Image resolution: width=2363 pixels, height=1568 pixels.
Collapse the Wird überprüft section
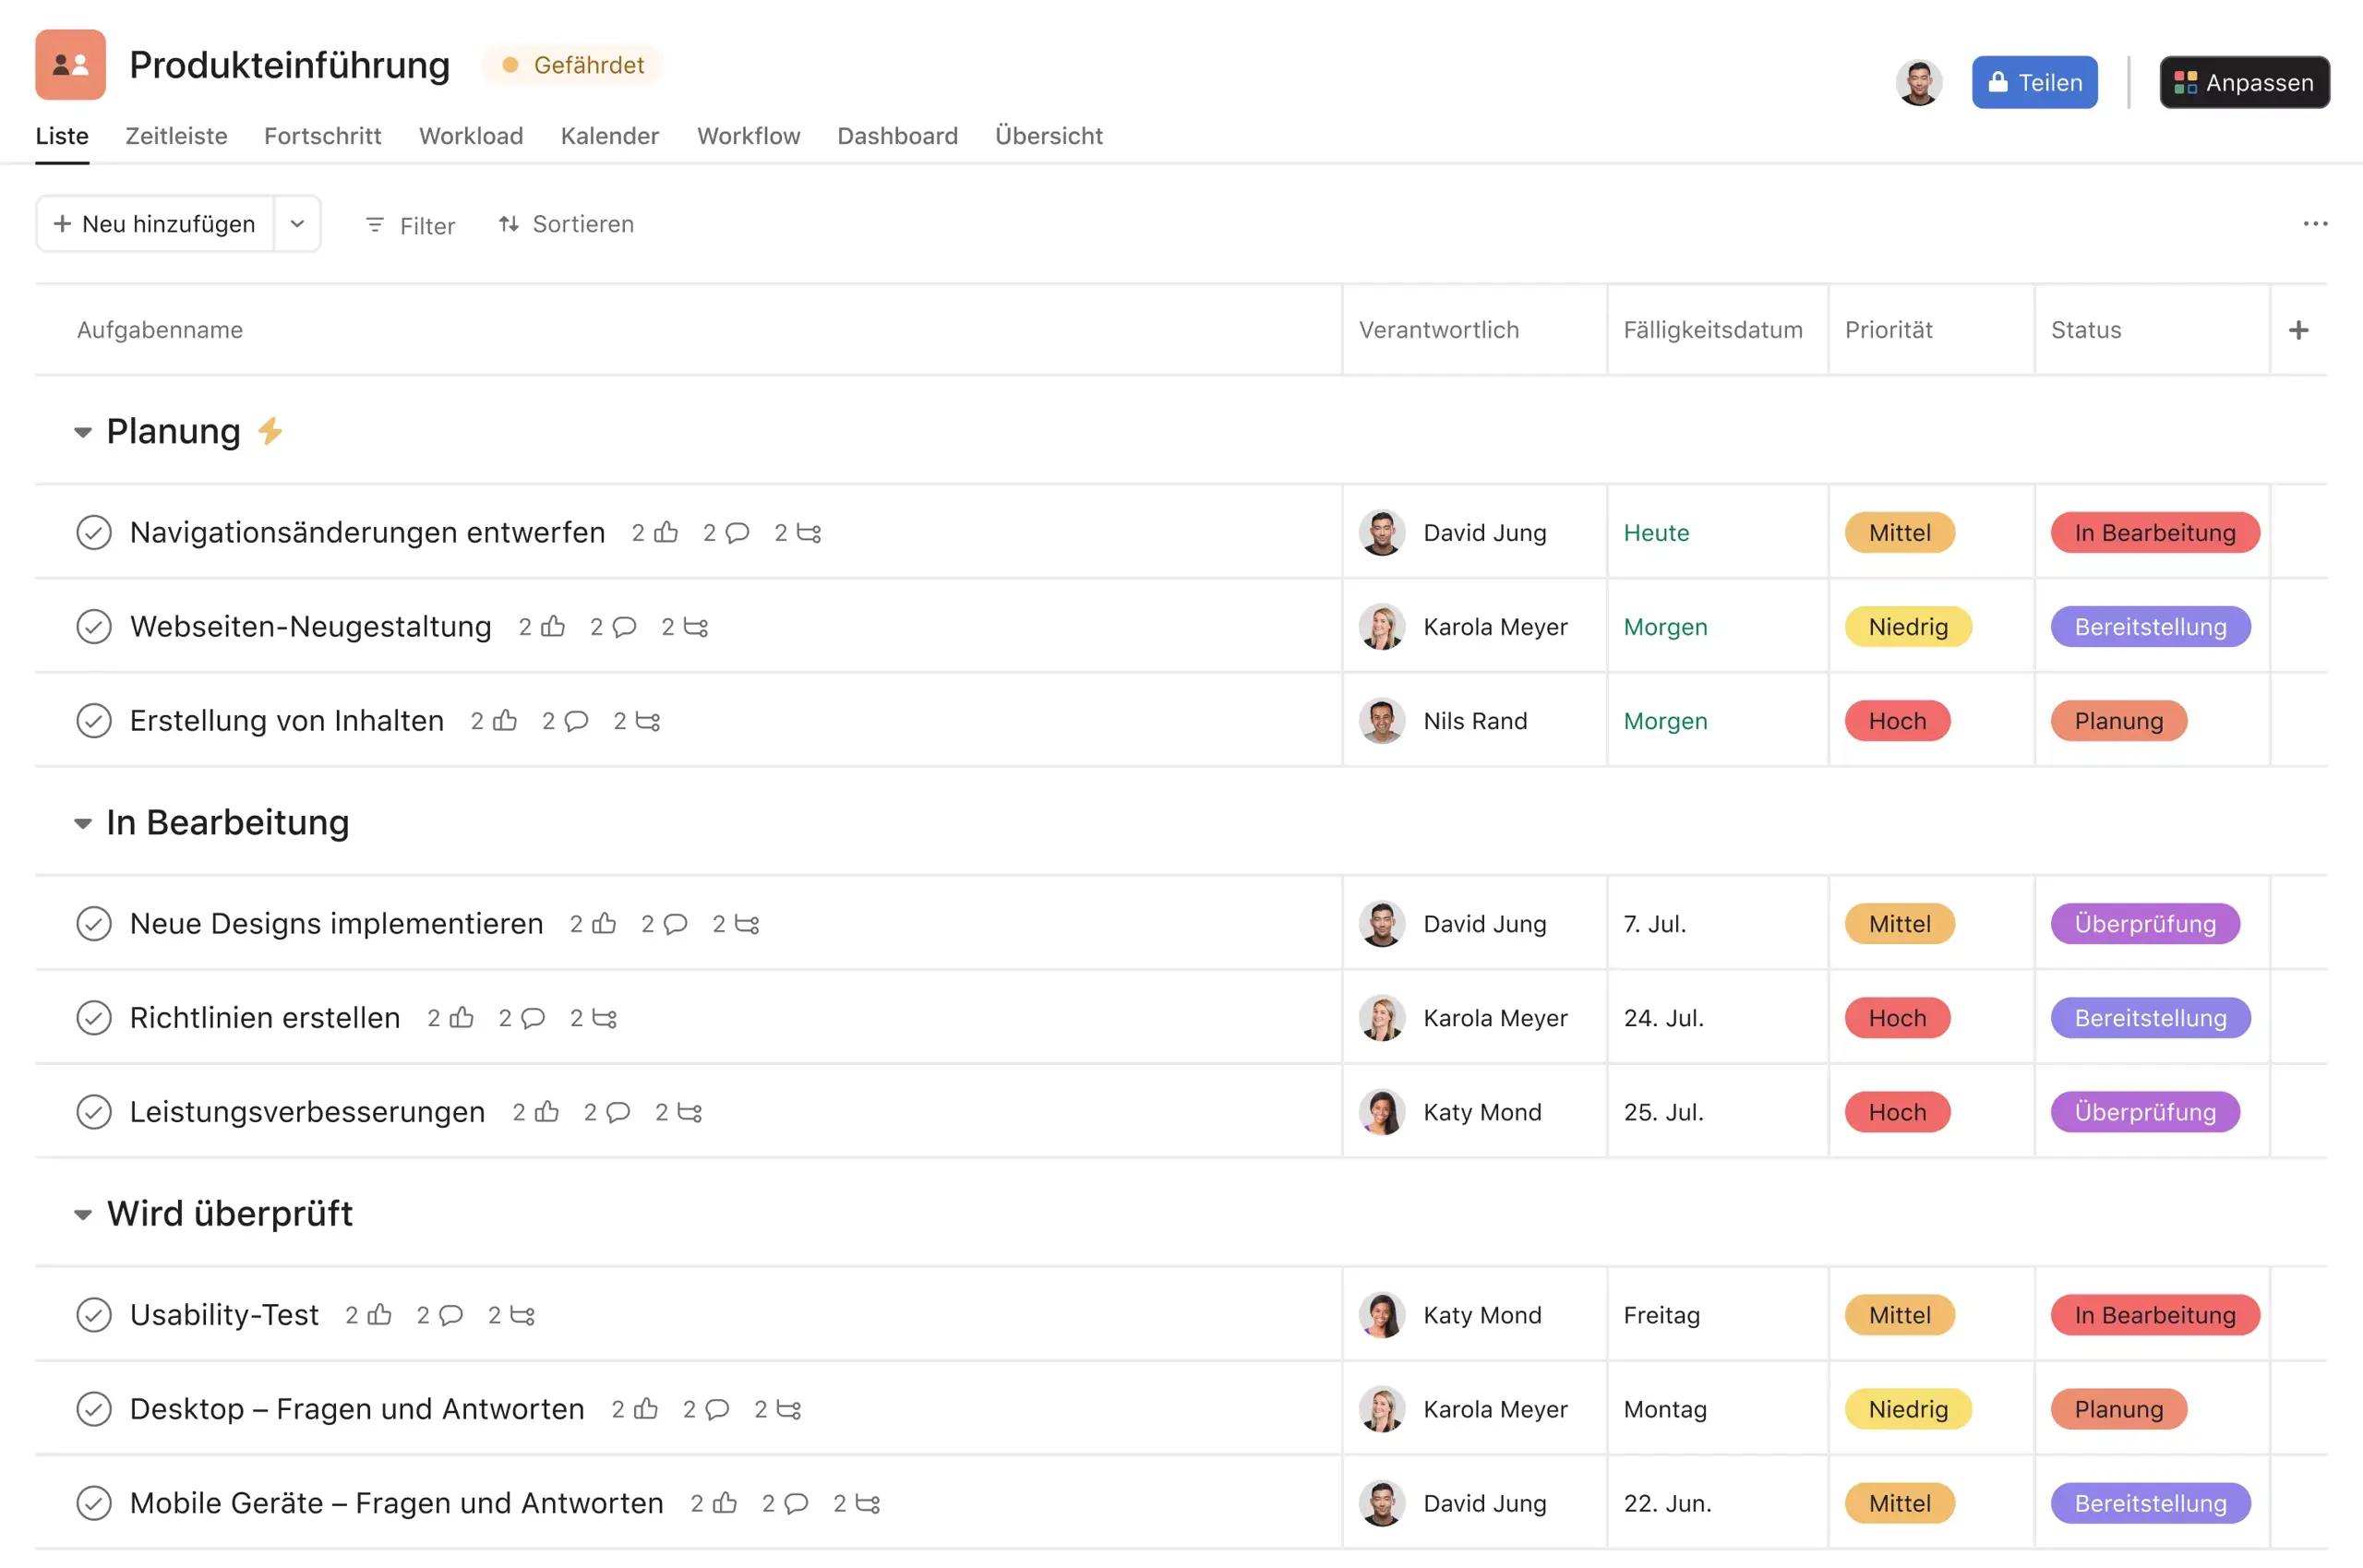(x=84, y=1213)
